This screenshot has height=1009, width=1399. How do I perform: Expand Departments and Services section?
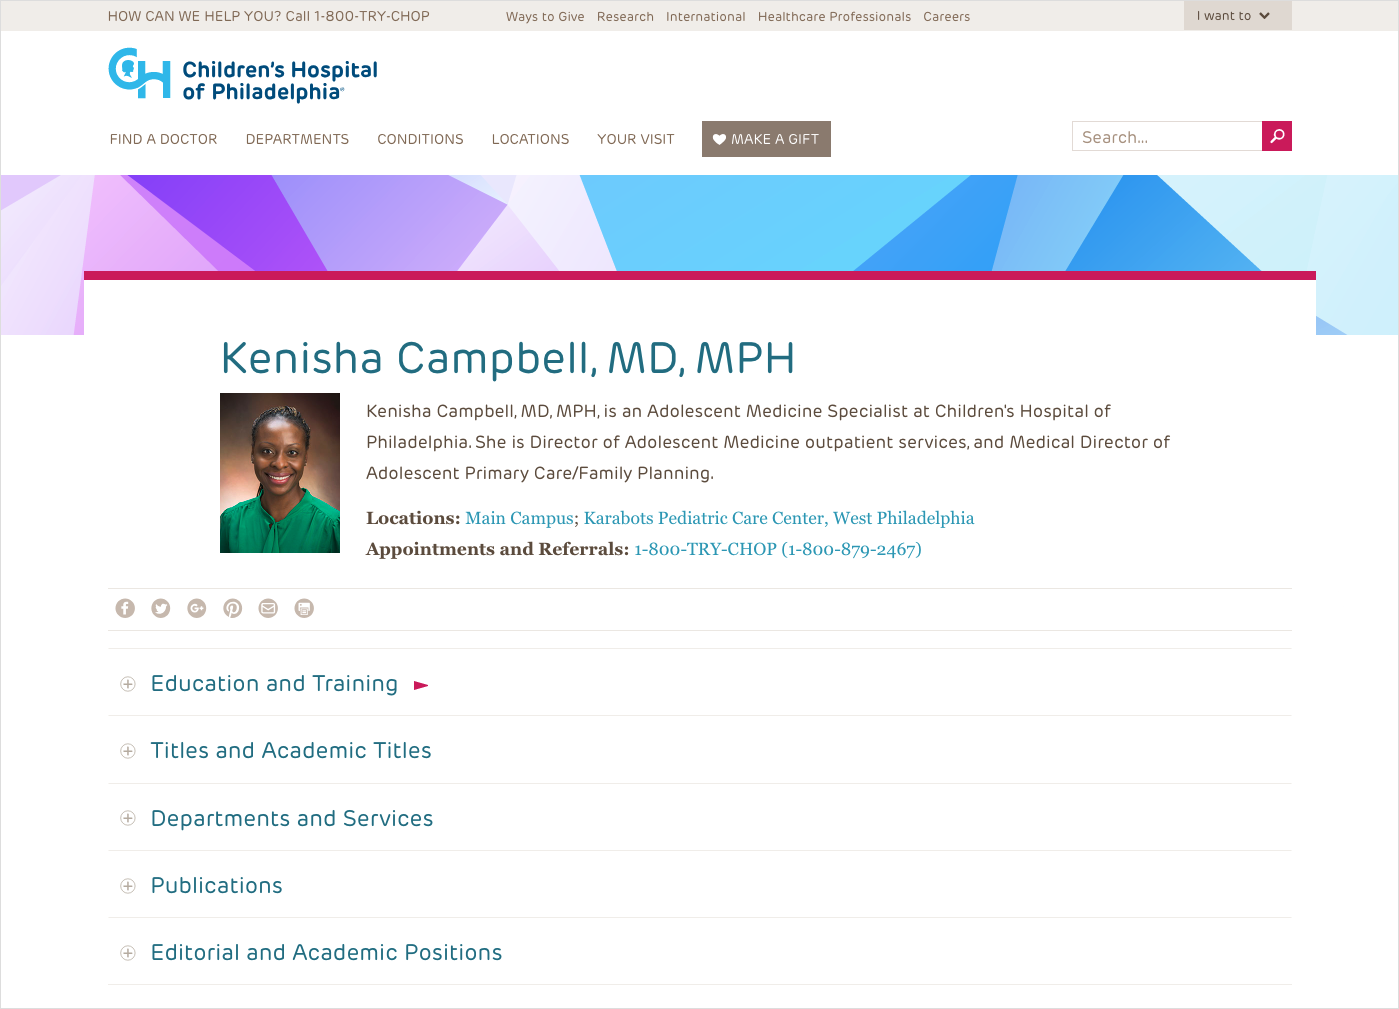coord(291,819)
